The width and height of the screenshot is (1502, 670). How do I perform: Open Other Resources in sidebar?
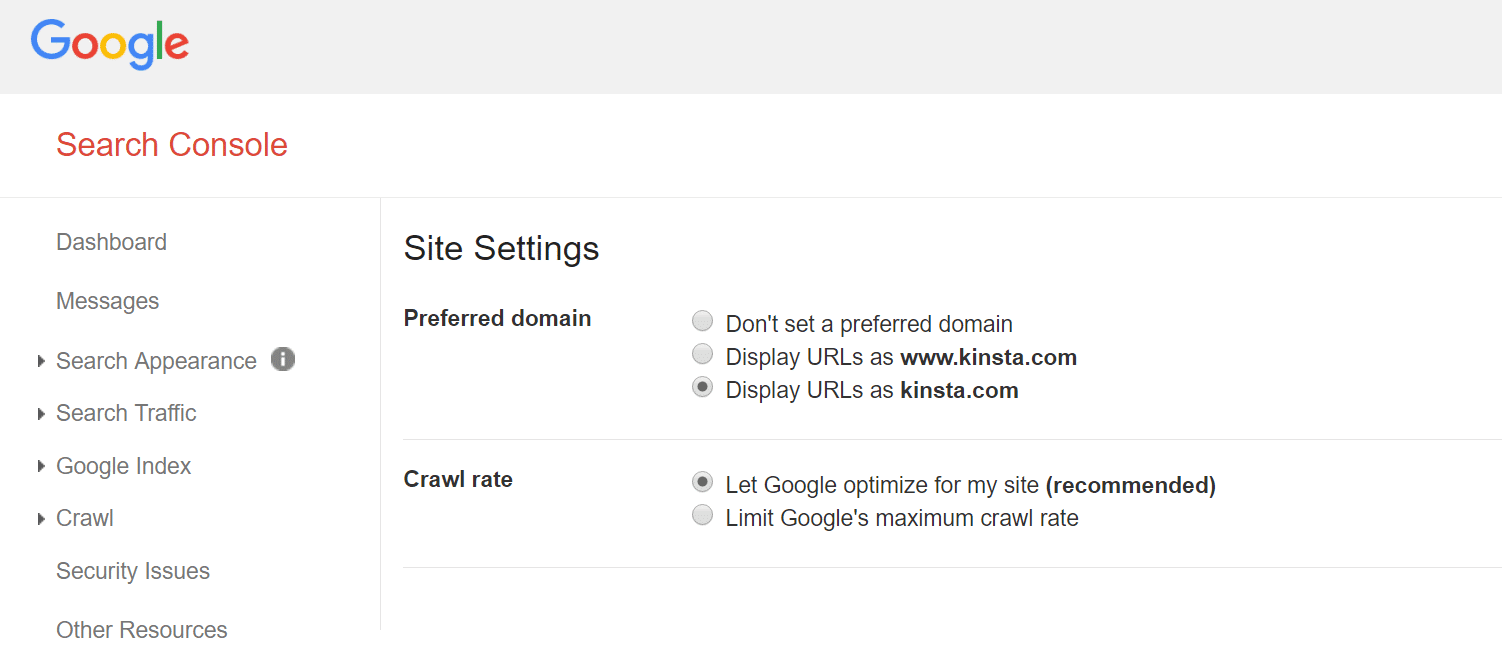click(141, 630)
